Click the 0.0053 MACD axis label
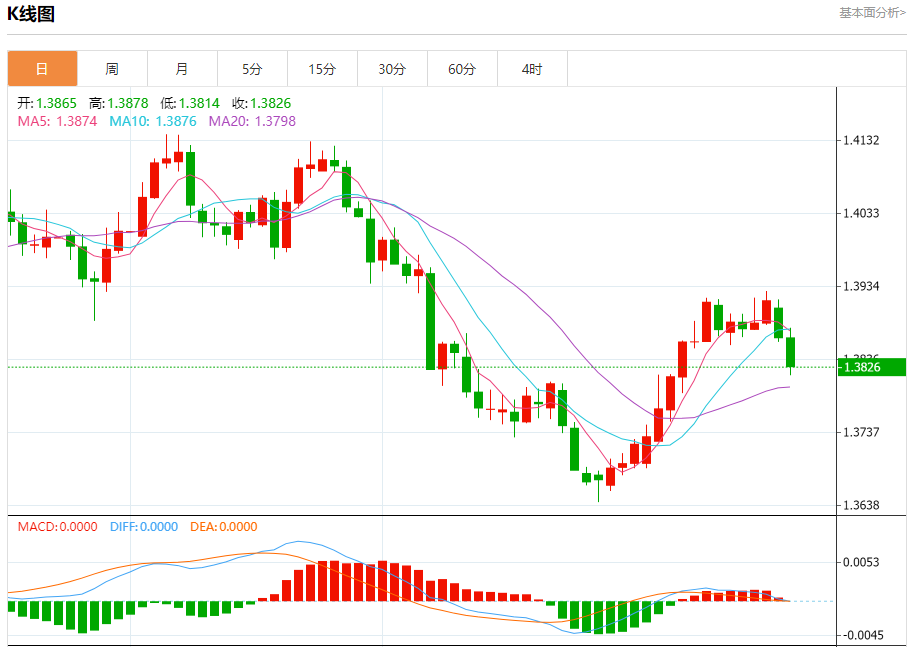The width and height of the screenshot is (913, 647). coord(860,562)
